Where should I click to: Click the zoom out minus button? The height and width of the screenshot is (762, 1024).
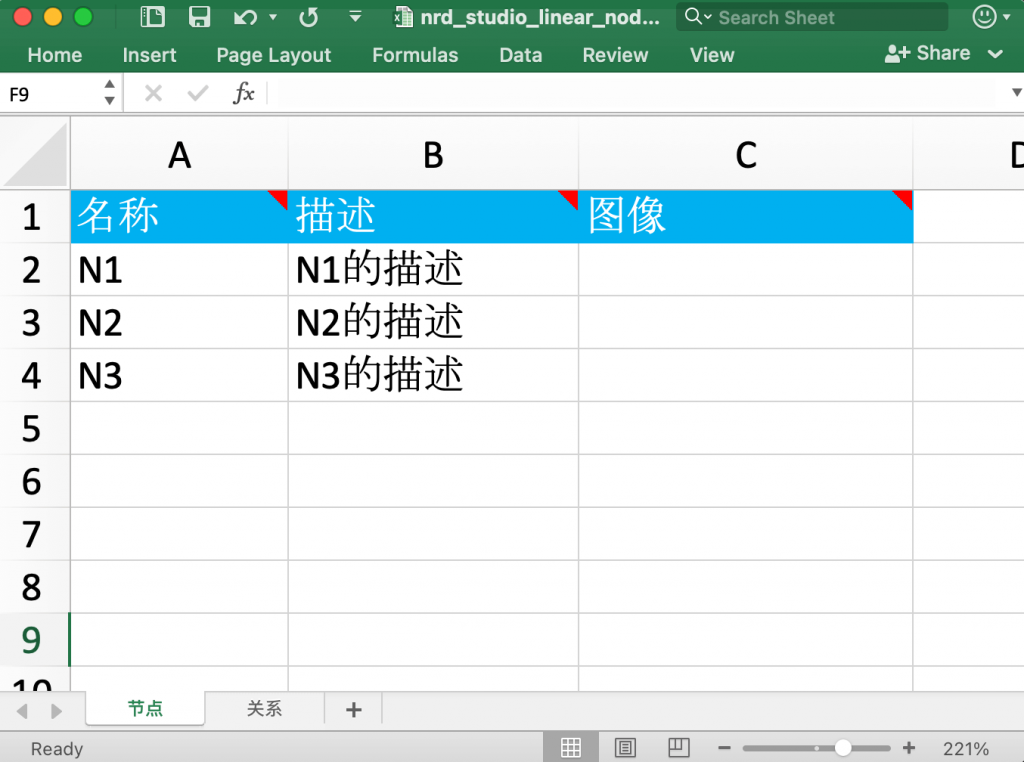(x=724, y=748)
